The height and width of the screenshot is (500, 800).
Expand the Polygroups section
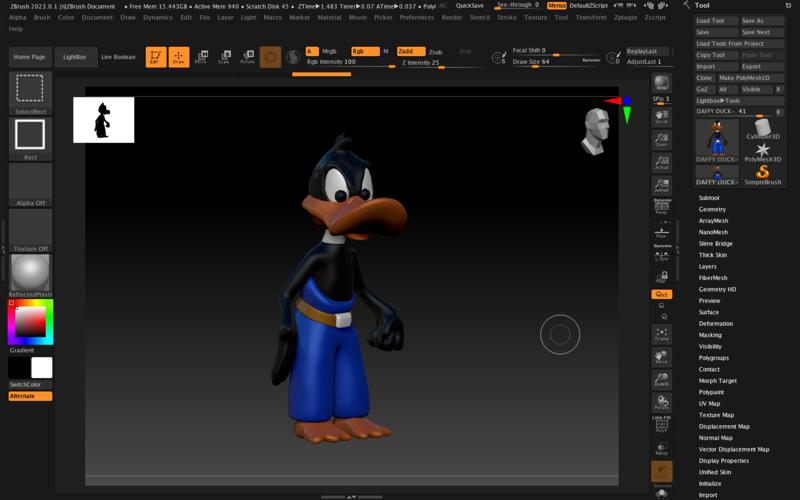point(714,358)
